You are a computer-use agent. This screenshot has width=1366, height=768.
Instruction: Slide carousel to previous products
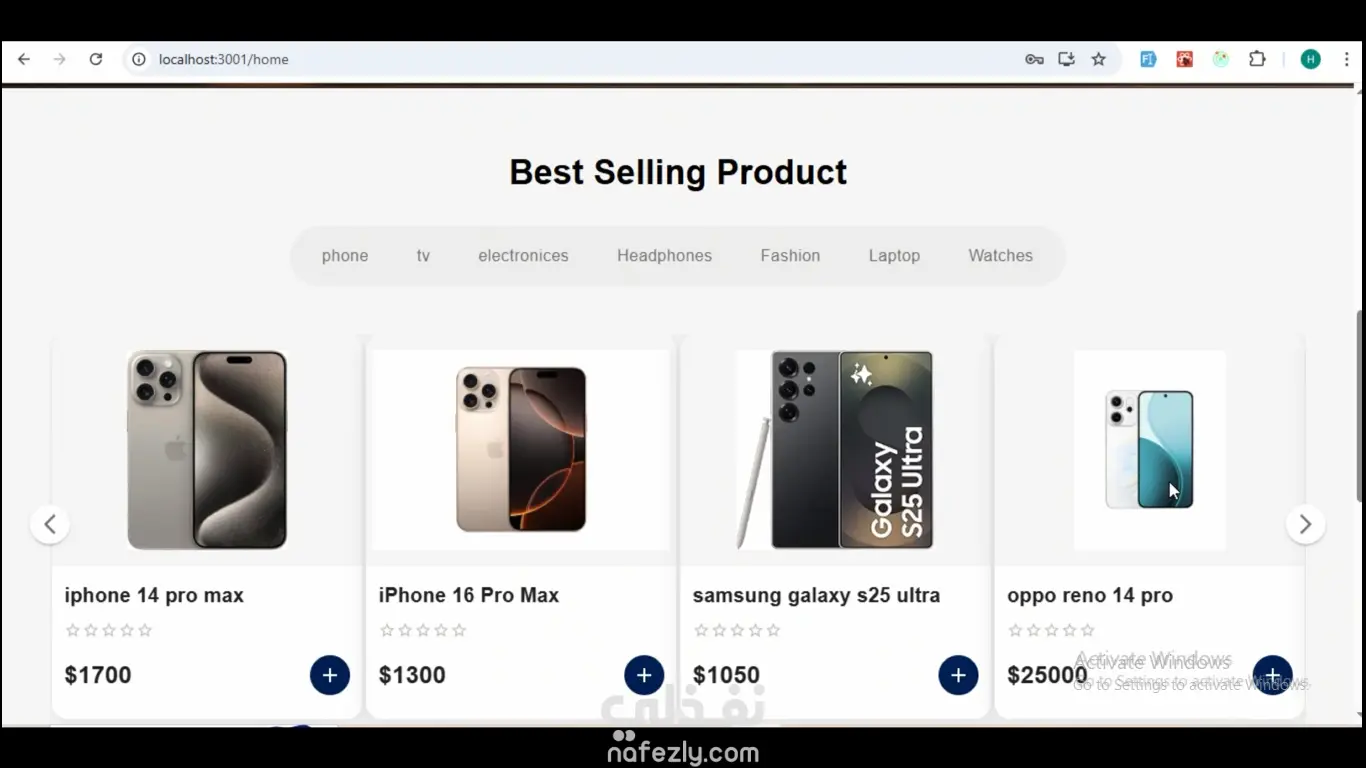pos(50,524)
